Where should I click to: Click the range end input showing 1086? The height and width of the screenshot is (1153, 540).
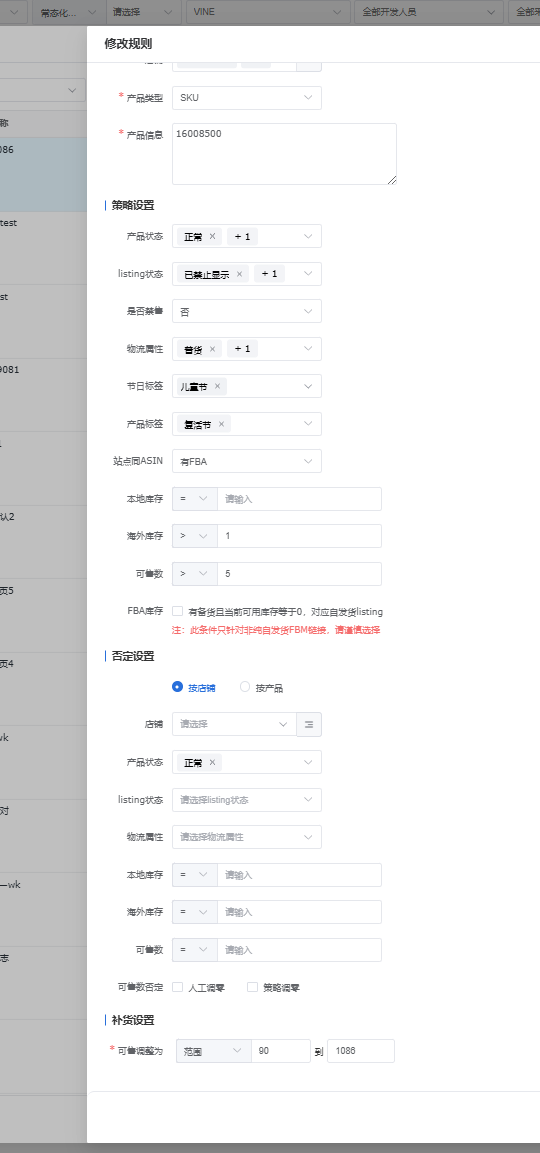(360, 1051)
